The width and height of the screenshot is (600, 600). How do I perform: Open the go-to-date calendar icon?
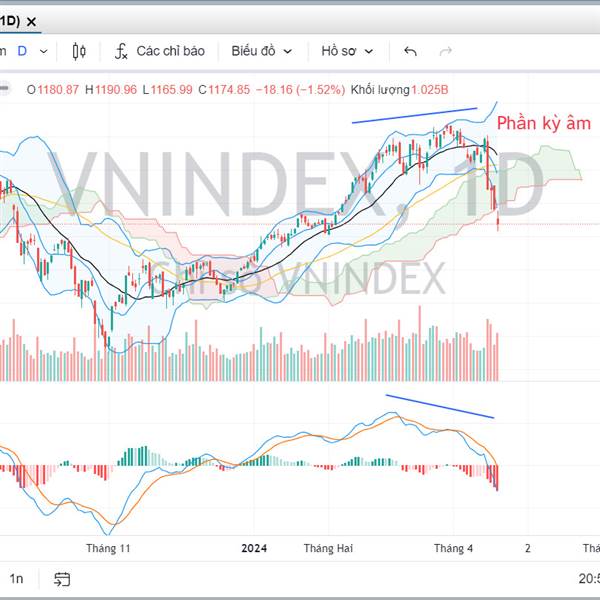tap(62, 579)
